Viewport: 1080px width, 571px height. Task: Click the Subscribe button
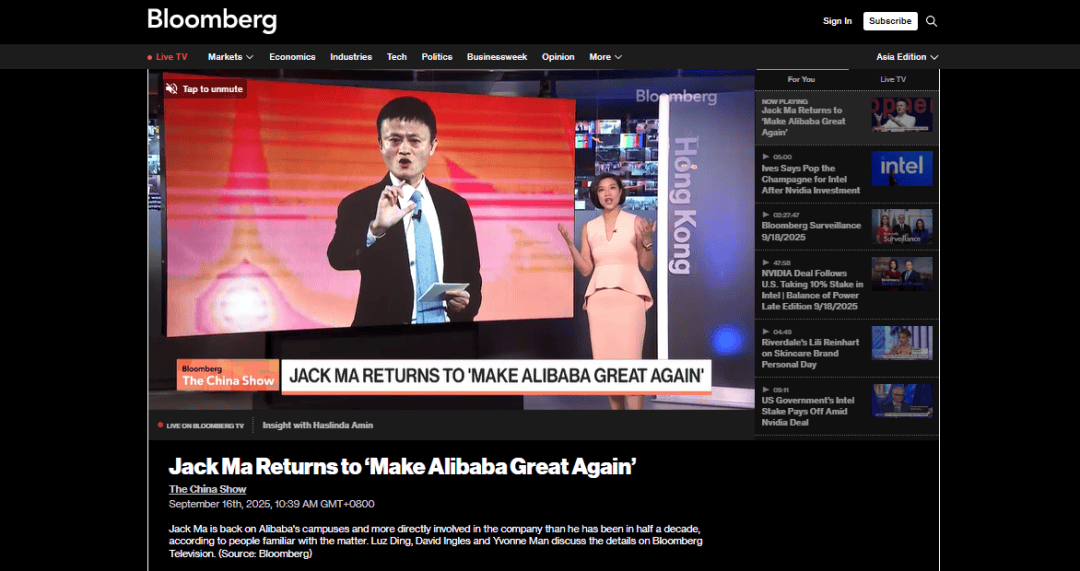(x=890, y=21)
